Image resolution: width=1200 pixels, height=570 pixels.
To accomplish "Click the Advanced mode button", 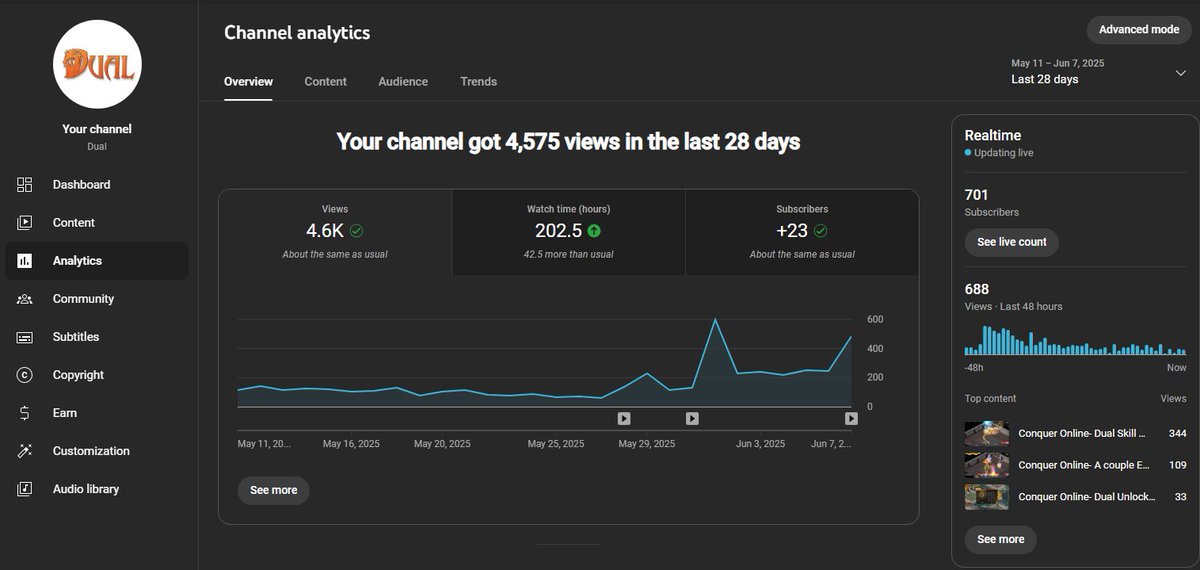I will (x=1139, y=30).
